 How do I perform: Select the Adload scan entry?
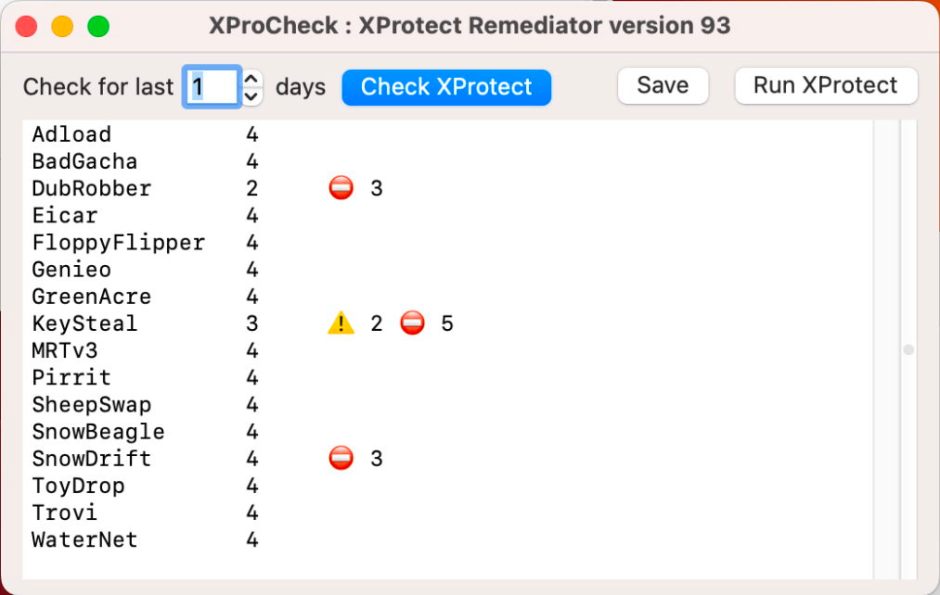pyautogui.click(x=72, y=133)
